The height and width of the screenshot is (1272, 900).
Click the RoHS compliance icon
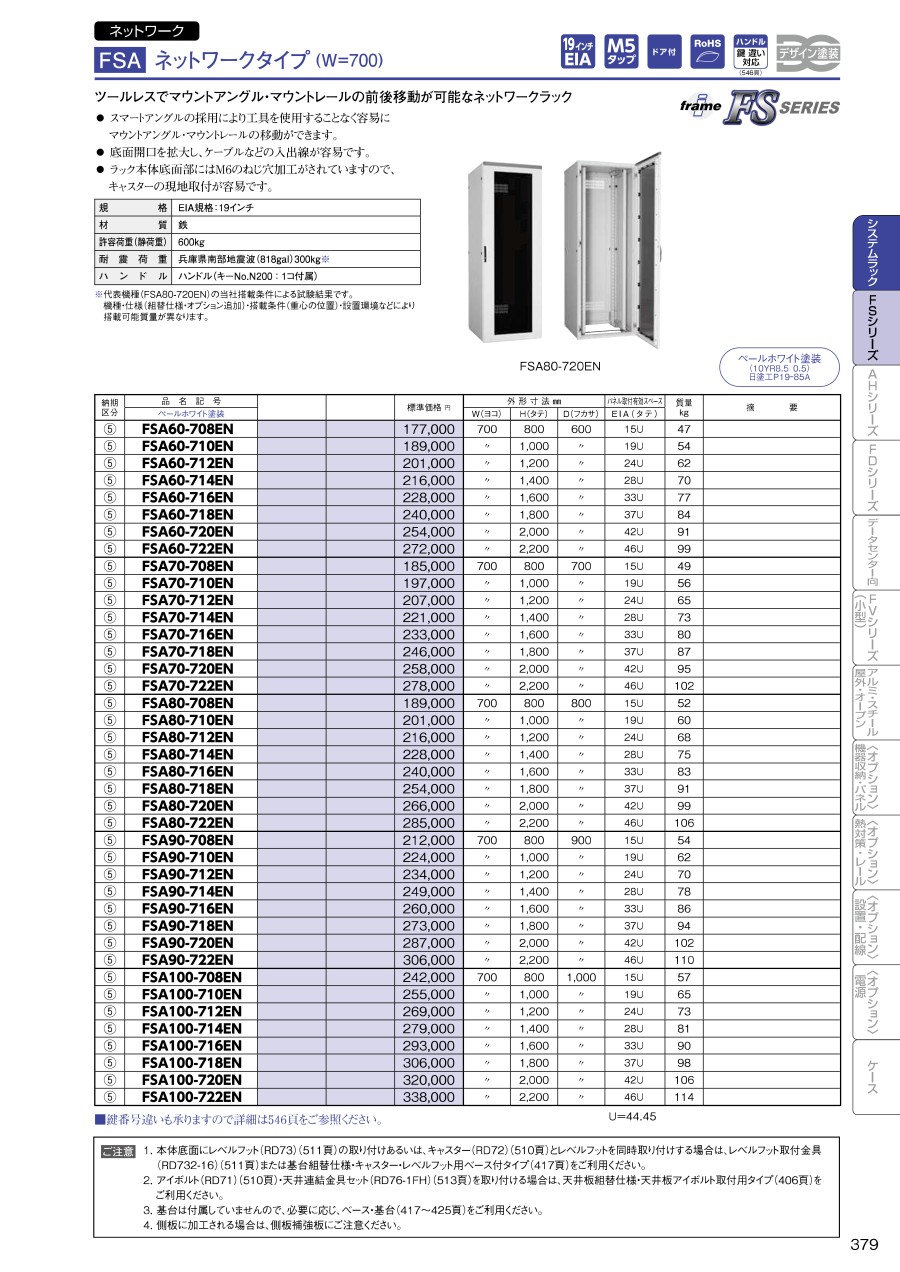[x=707, y=50]
